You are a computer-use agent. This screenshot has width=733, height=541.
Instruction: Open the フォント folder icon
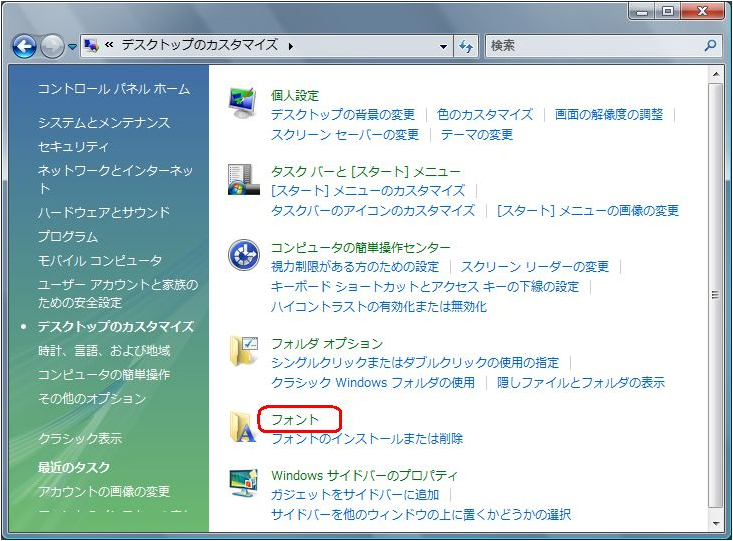click(243, 426)
